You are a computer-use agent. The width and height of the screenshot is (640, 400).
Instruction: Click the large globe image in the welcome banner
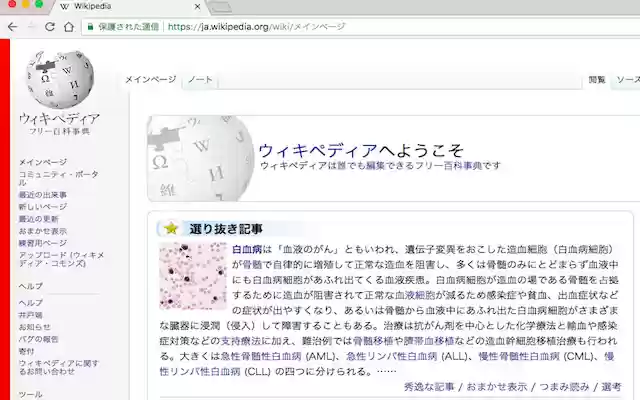(200, 159)
